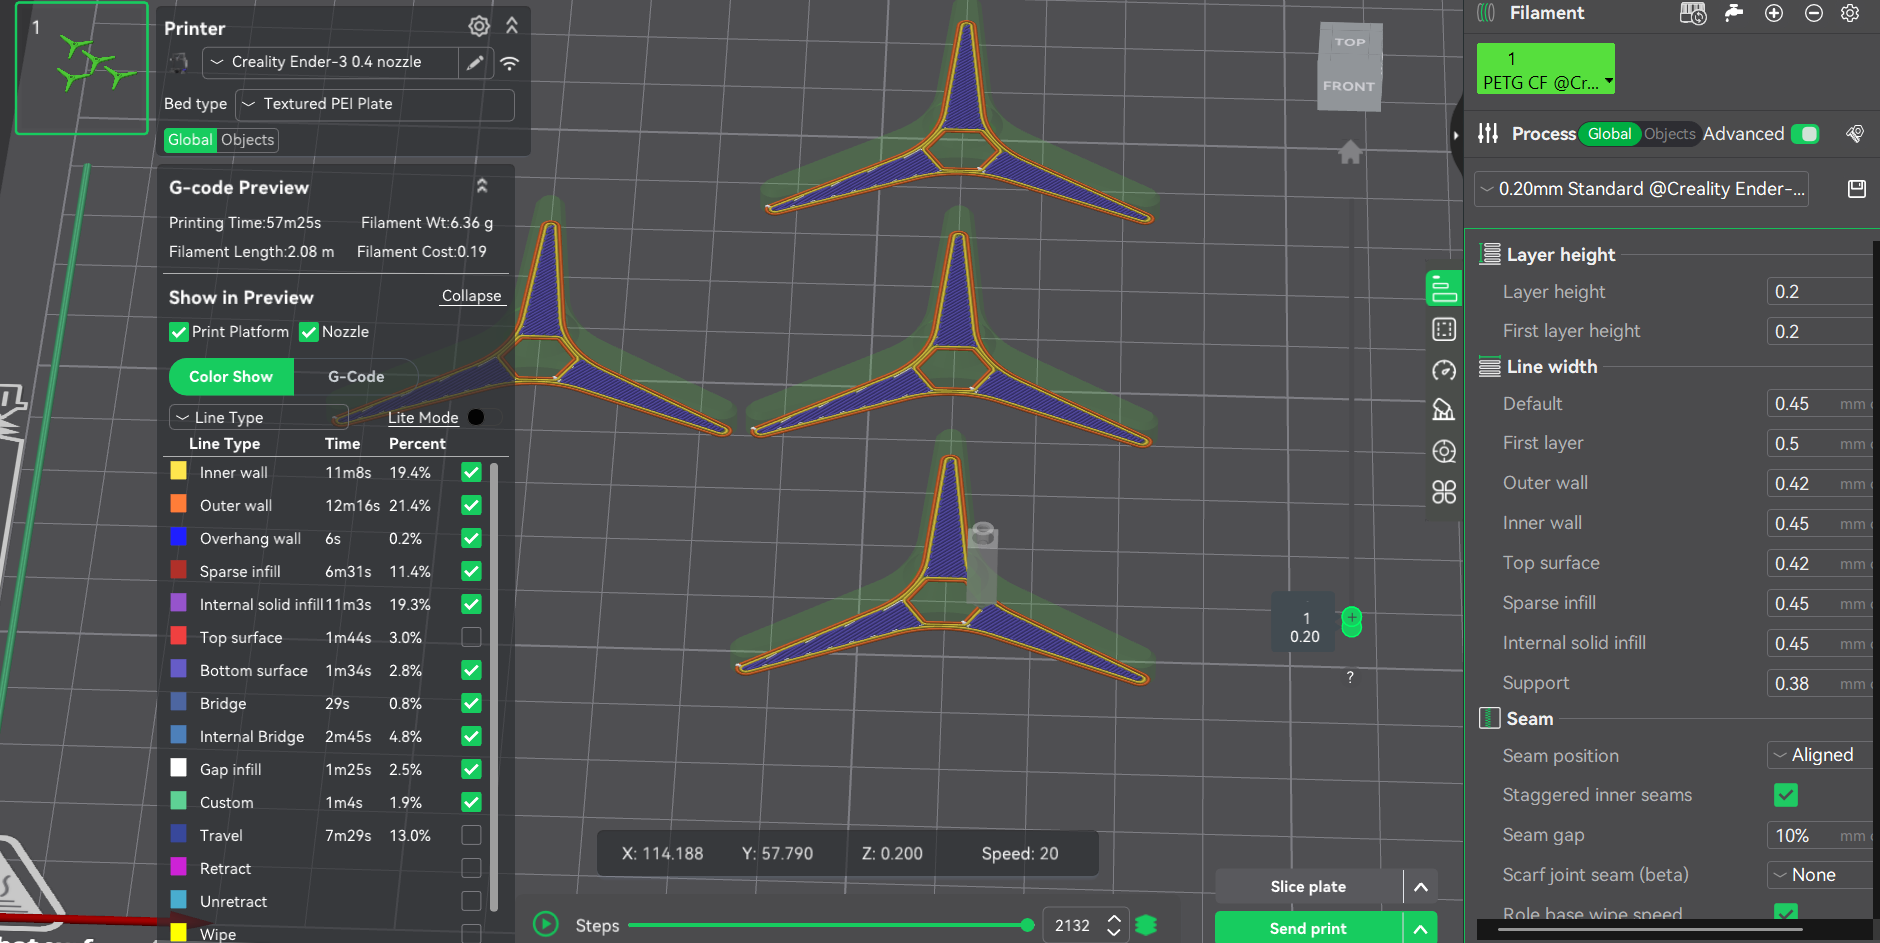Click green layers icon beside steps field
Screen dimensions: 1880x943
(1146, 925)
